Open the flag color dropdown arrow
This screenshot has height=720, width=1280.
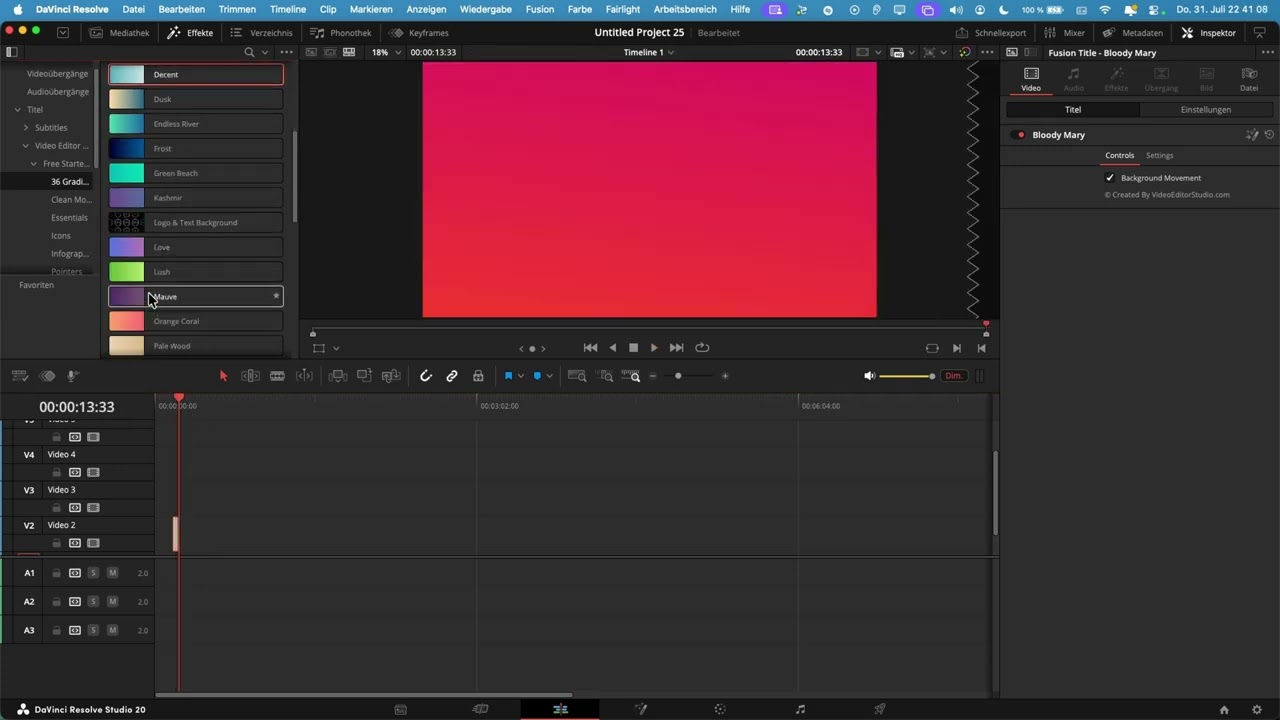coord(521,376)
